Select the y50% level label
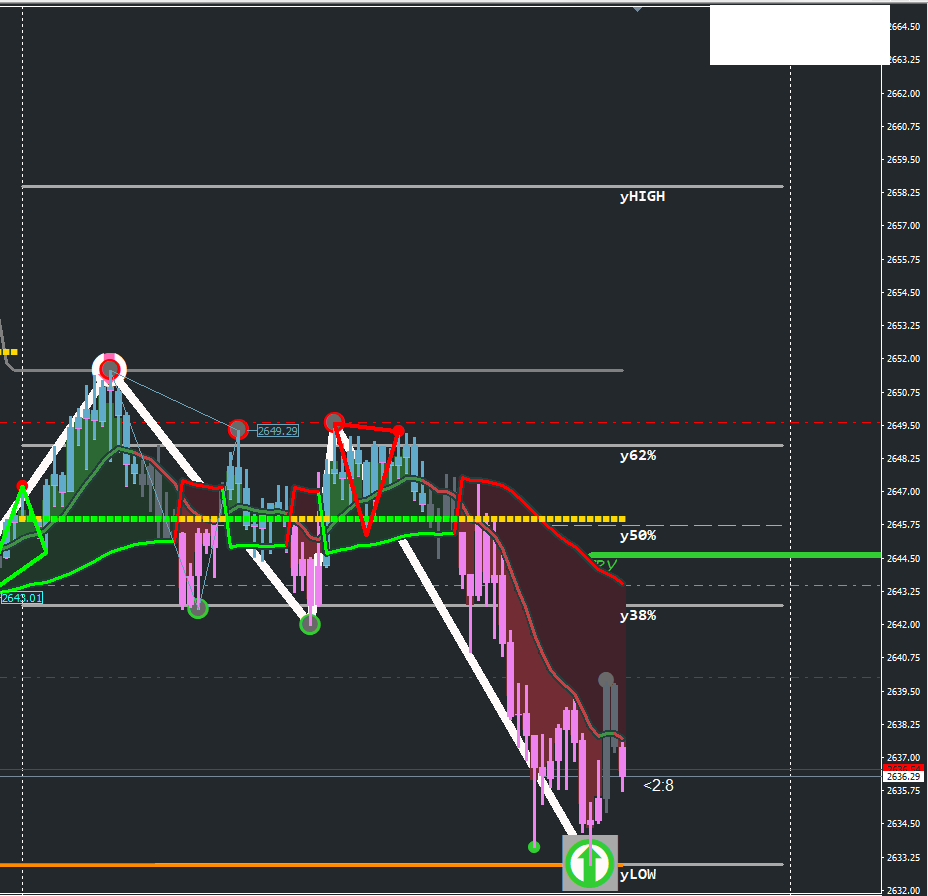The image size is (928, 896). (x=637, y=535)
